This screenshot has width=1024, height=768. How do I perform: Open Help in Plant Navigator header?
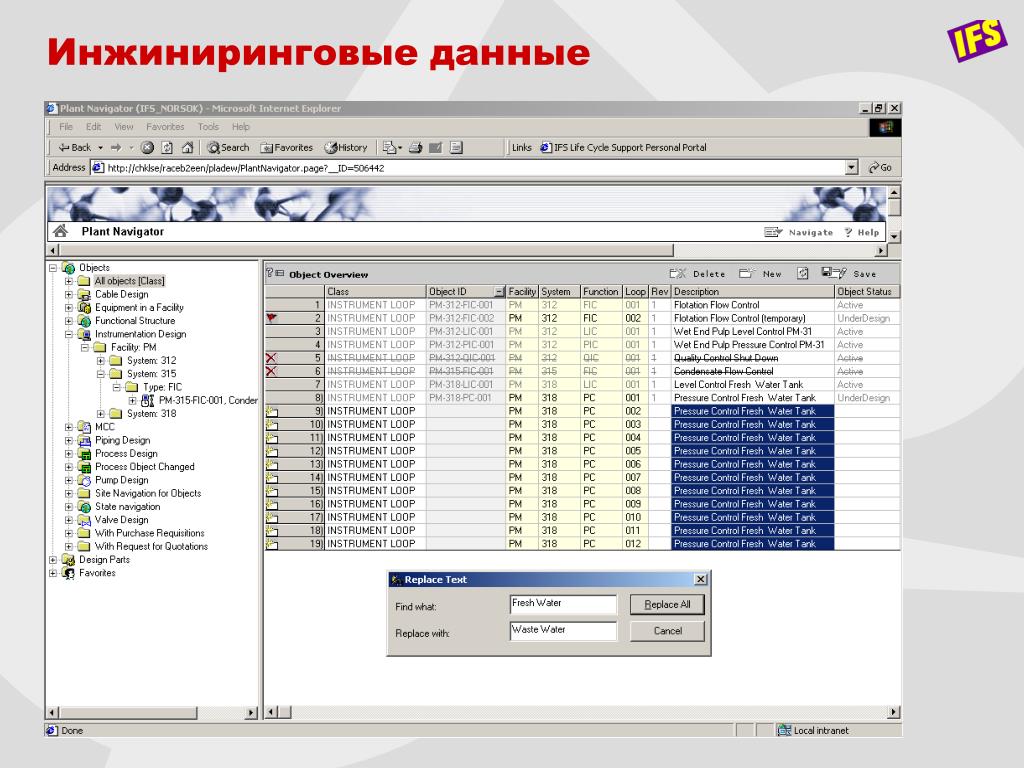[x=861, y=232]
